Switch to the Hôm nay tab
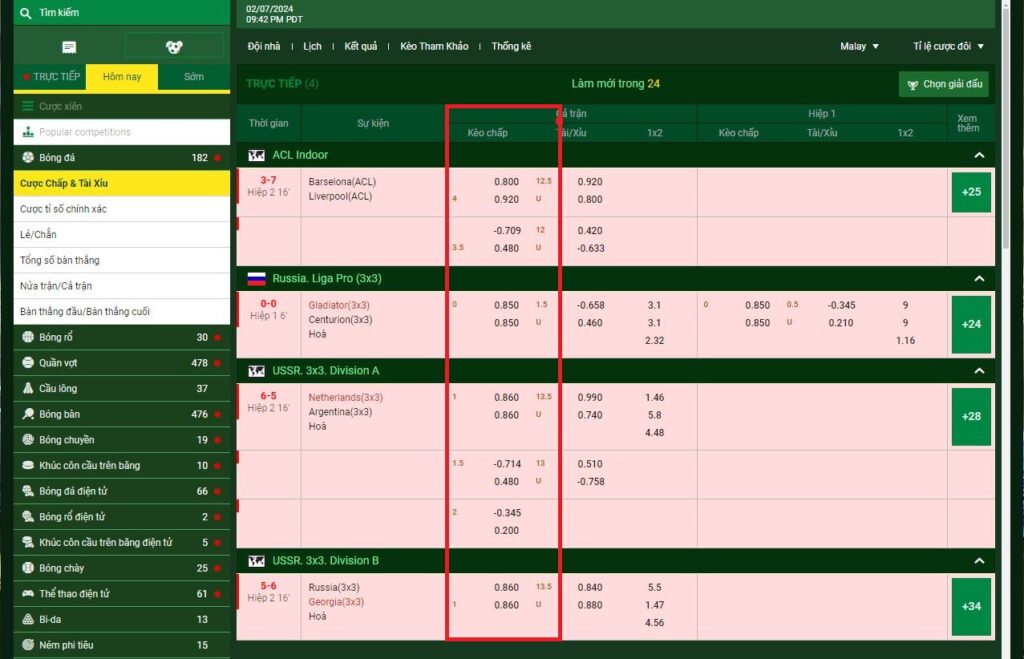The height and width of the screenshot is (659, 1024). coord(122,77)
